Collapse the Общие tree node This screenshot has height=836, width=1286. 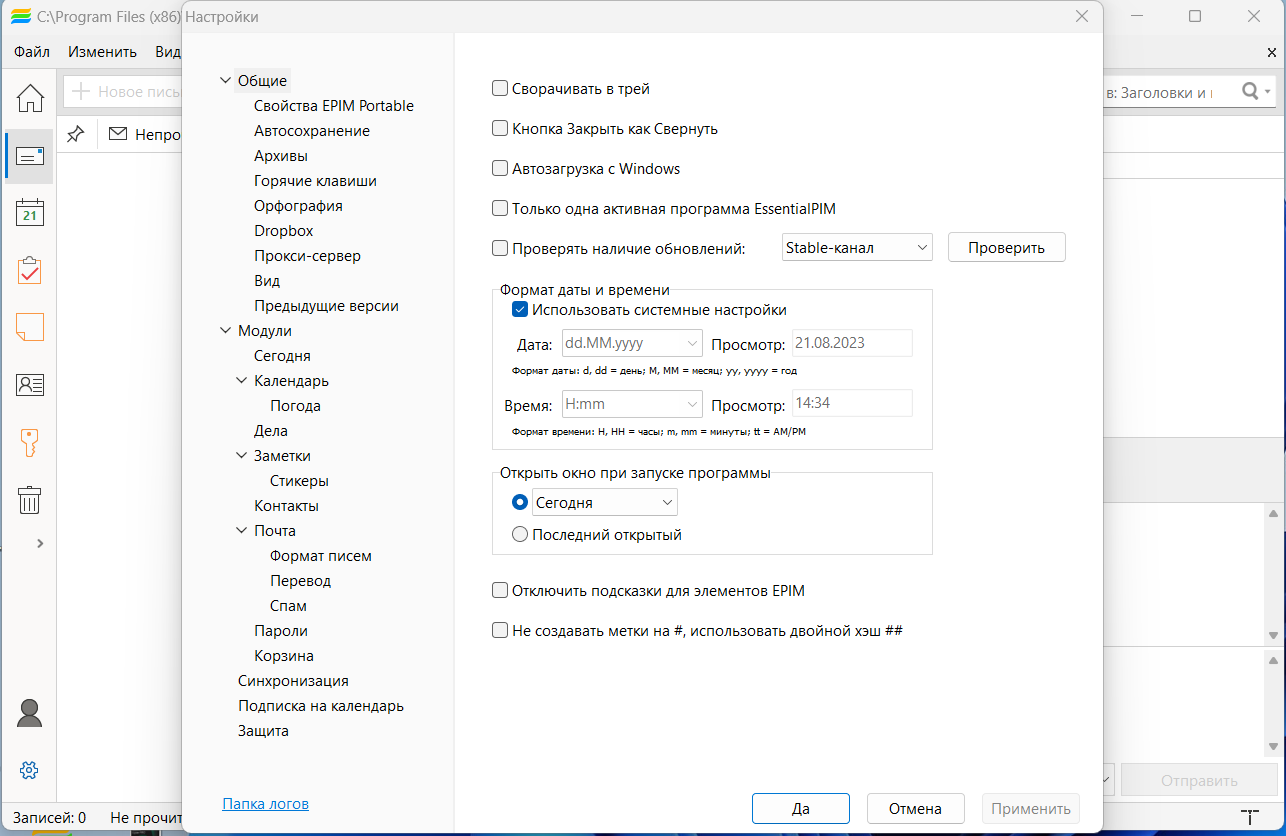pos(225,81)
